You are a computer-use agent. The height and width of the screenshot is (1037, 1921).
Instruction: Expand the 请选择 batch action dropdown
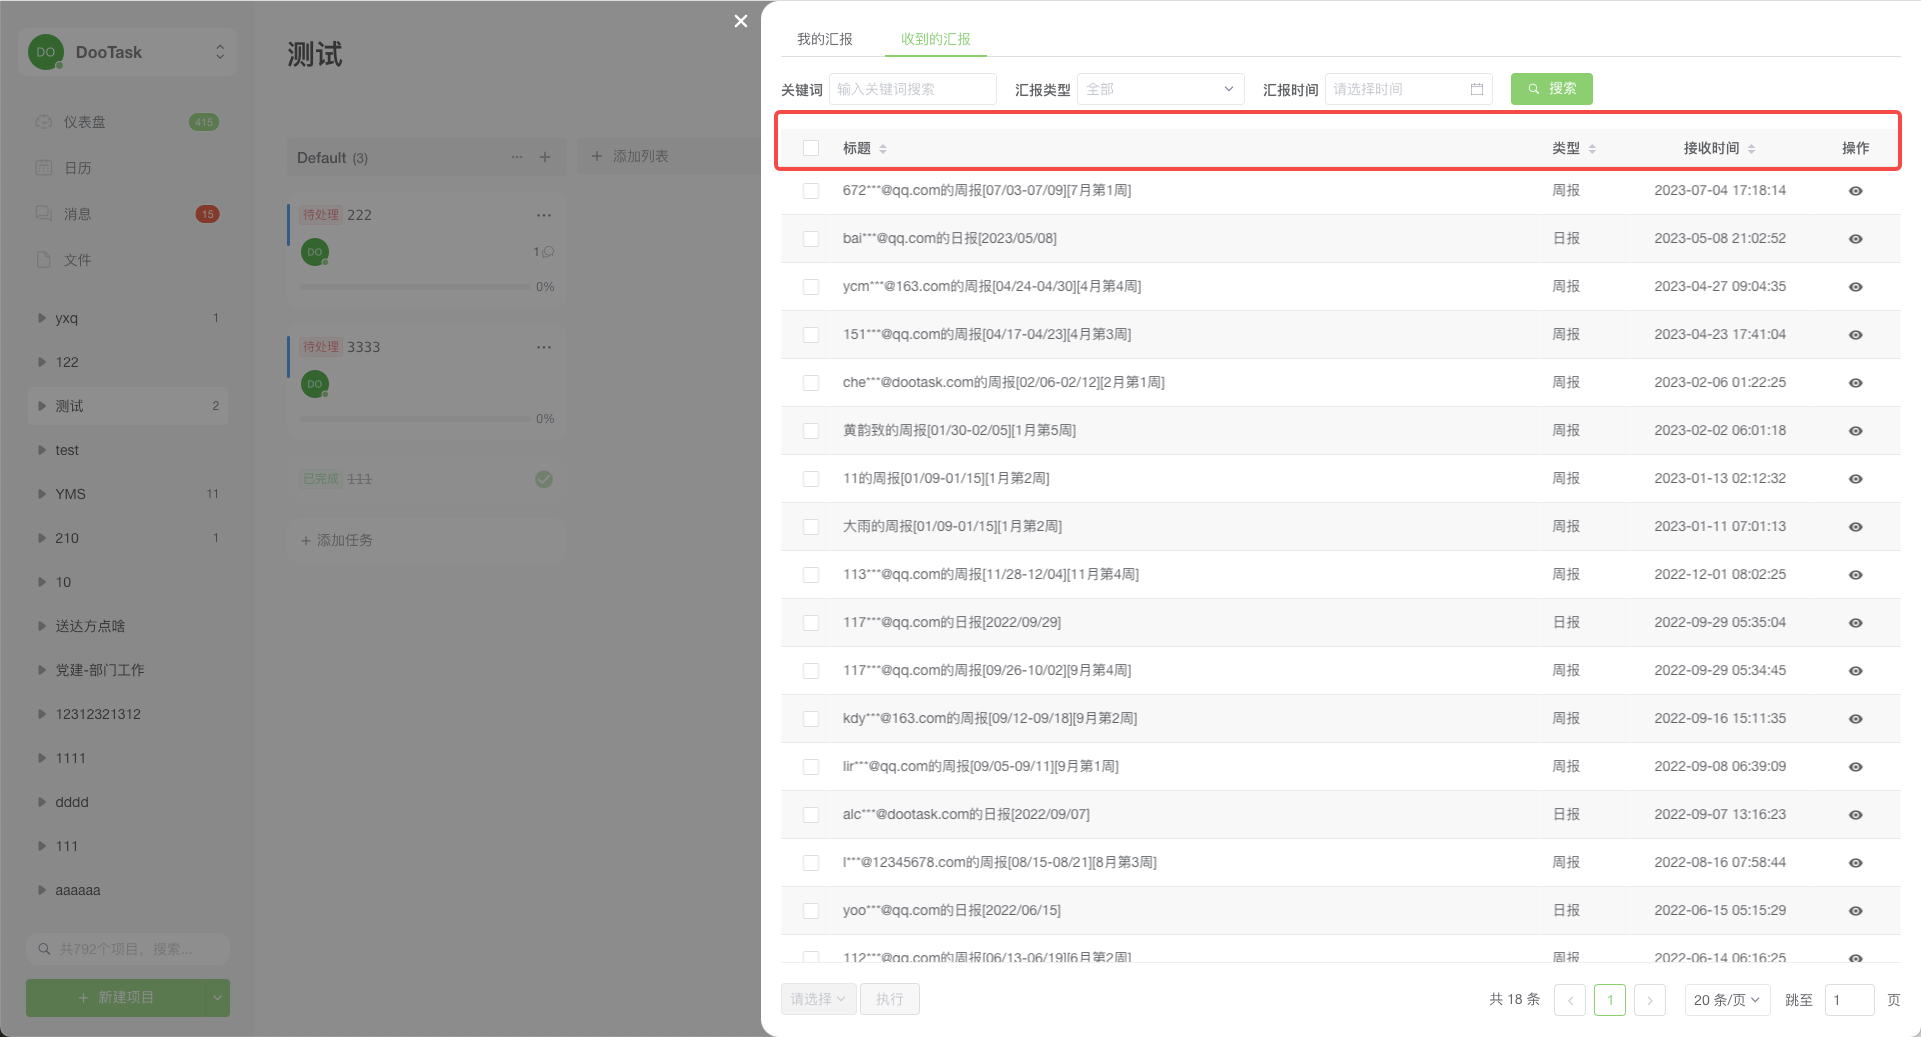pyautogui.click(x=818, y=999)
